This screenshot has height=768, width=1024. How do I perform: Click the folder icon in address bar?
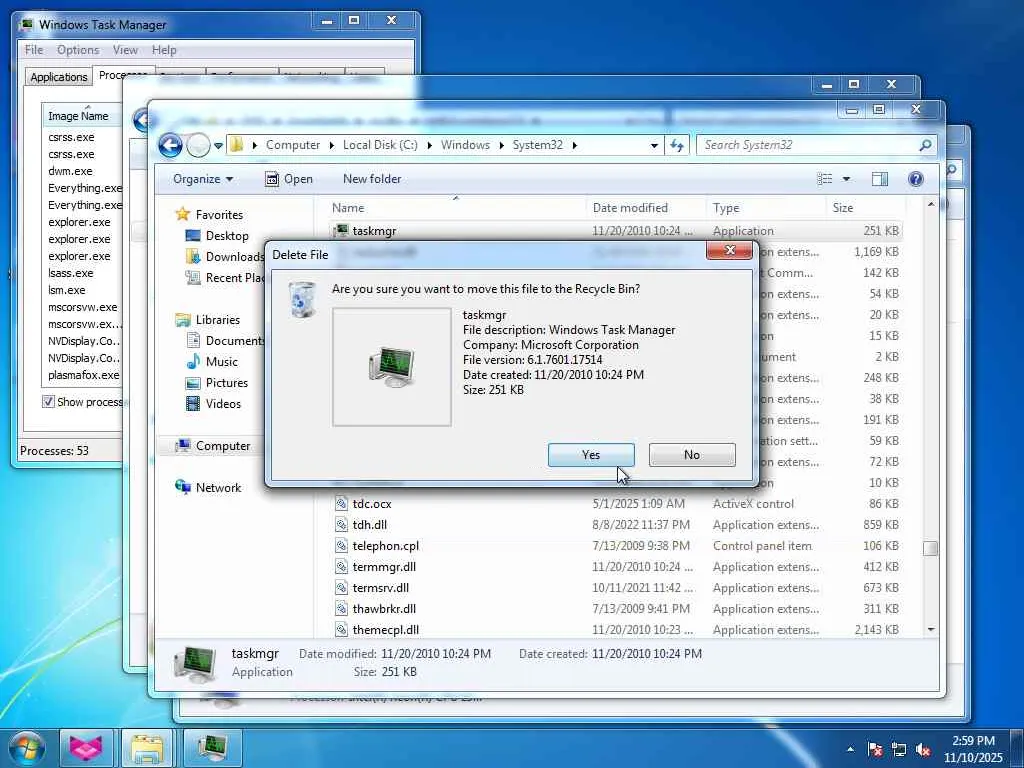(x=236, y=145)
